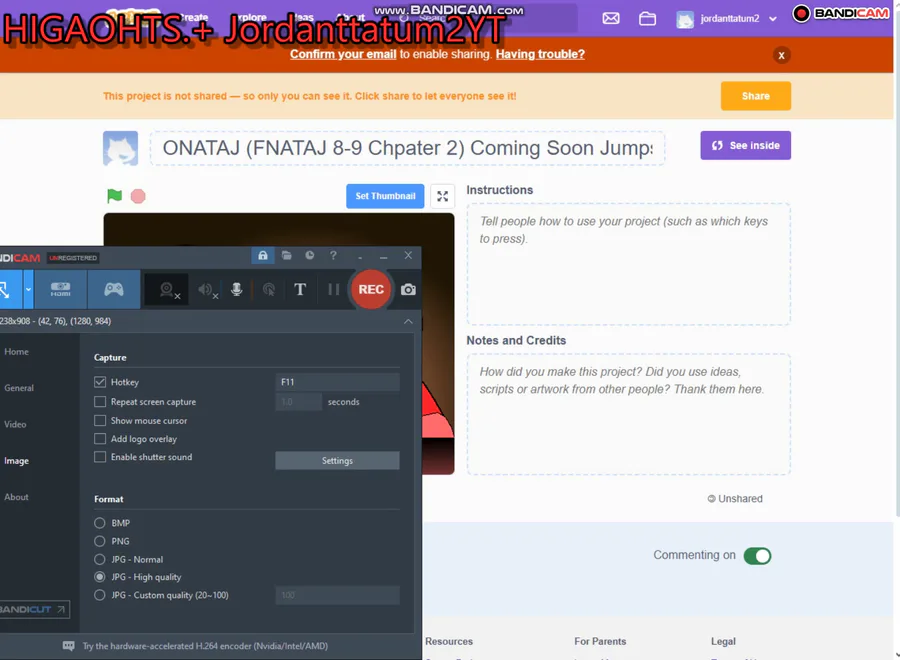
Task: Click the project author avatar
Action: click(121, 148)
